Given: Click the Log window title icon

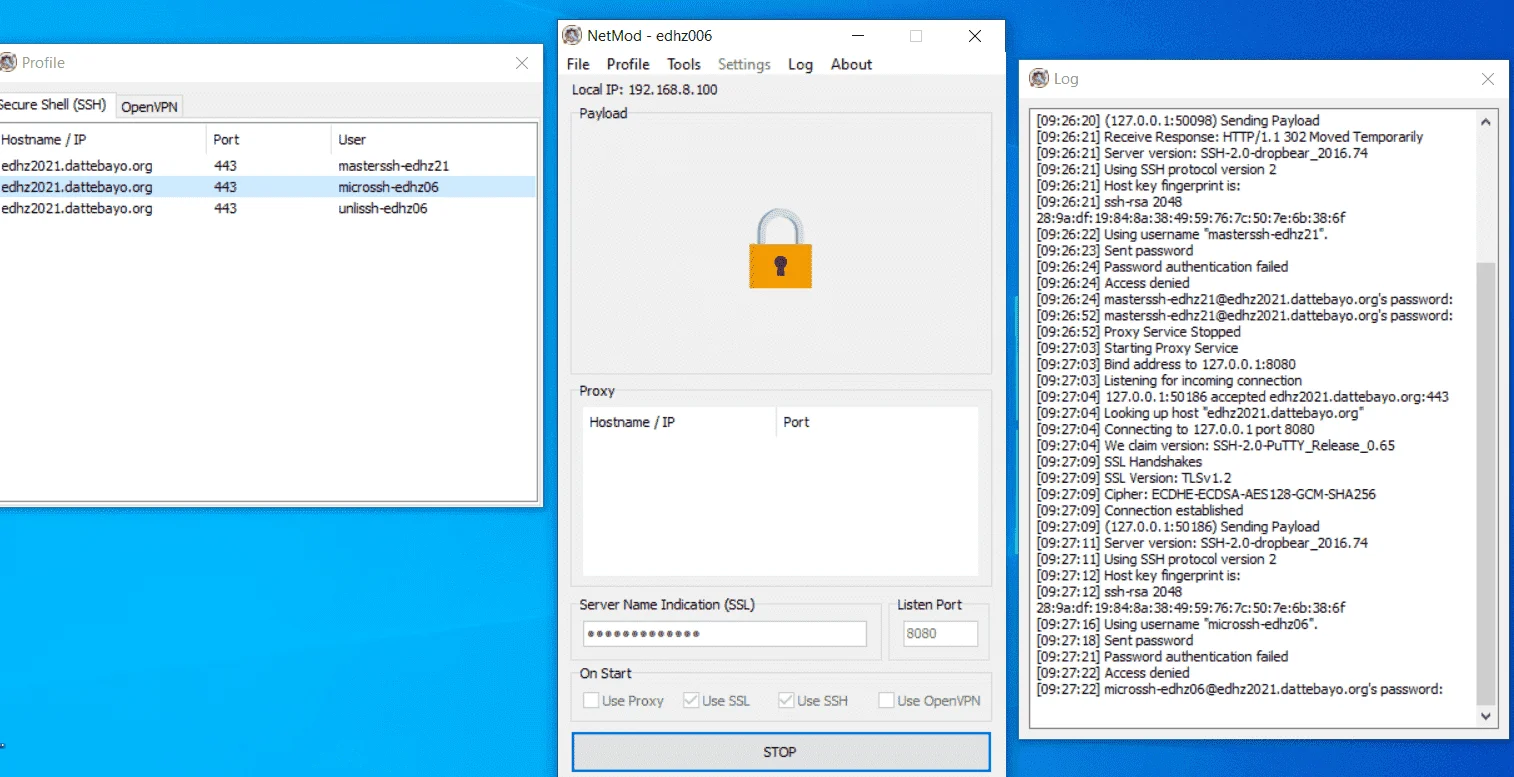Looking at the screenshot, I should [1039, 78].
